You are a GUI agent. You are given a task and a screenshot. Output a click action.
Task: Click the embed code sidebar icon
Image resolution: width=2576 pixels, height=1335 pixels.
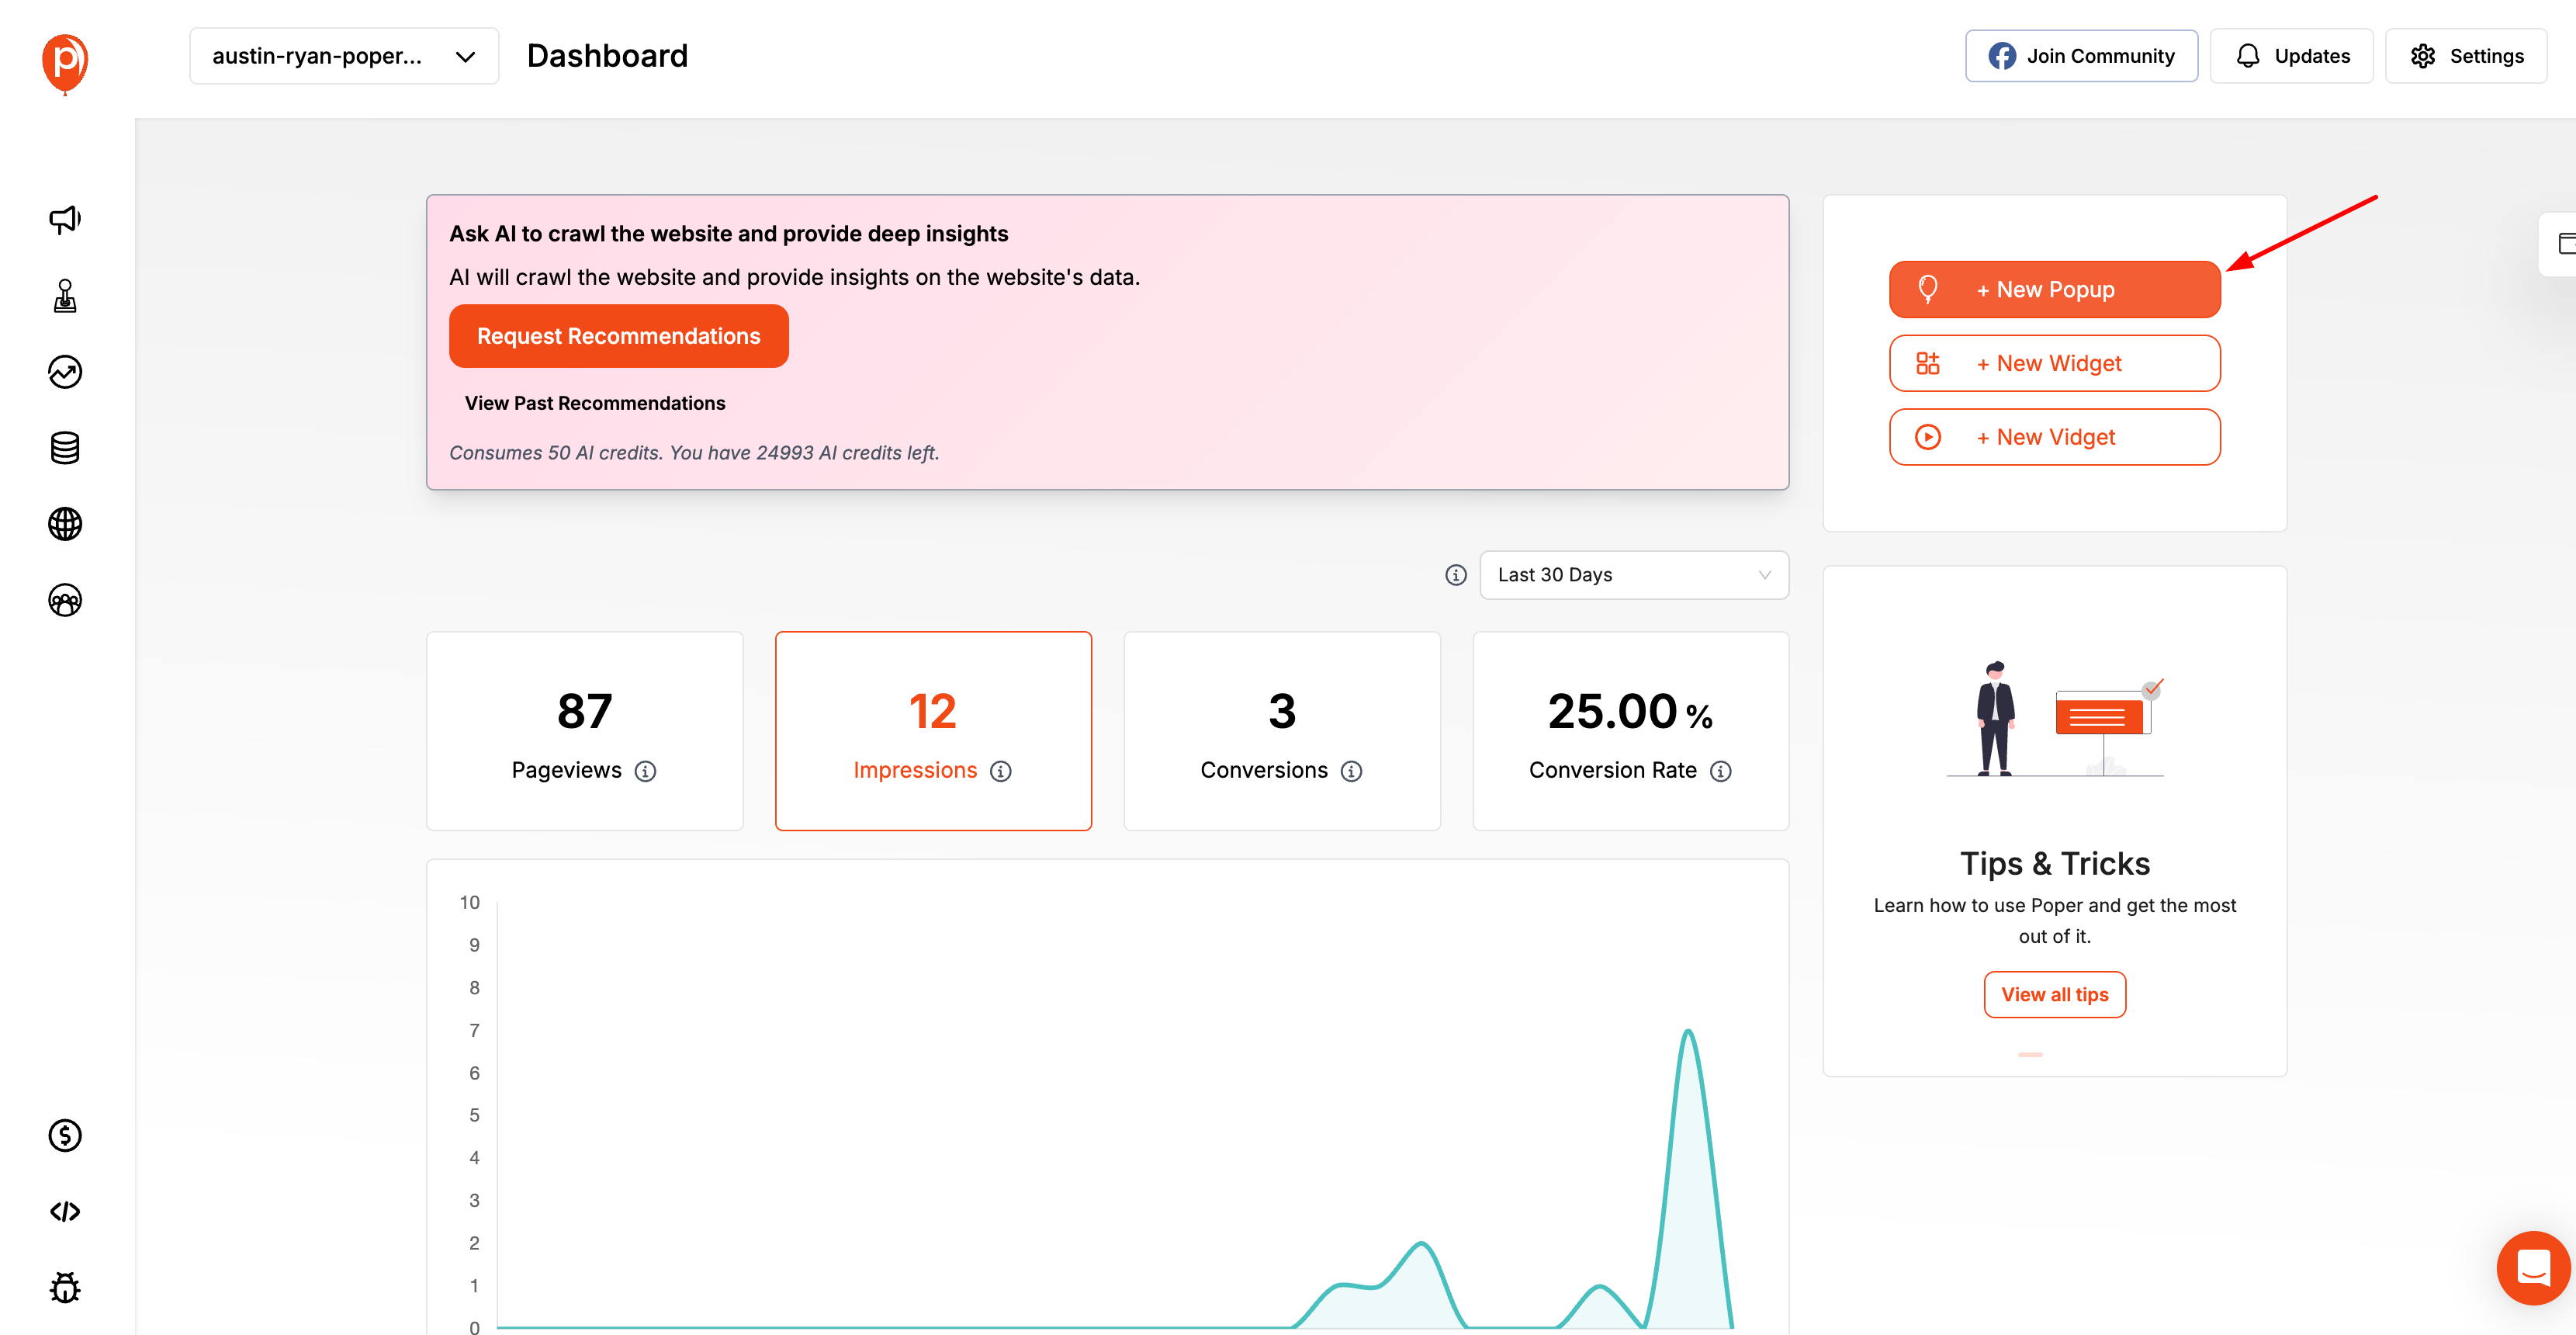click(x=65, y=1212)
